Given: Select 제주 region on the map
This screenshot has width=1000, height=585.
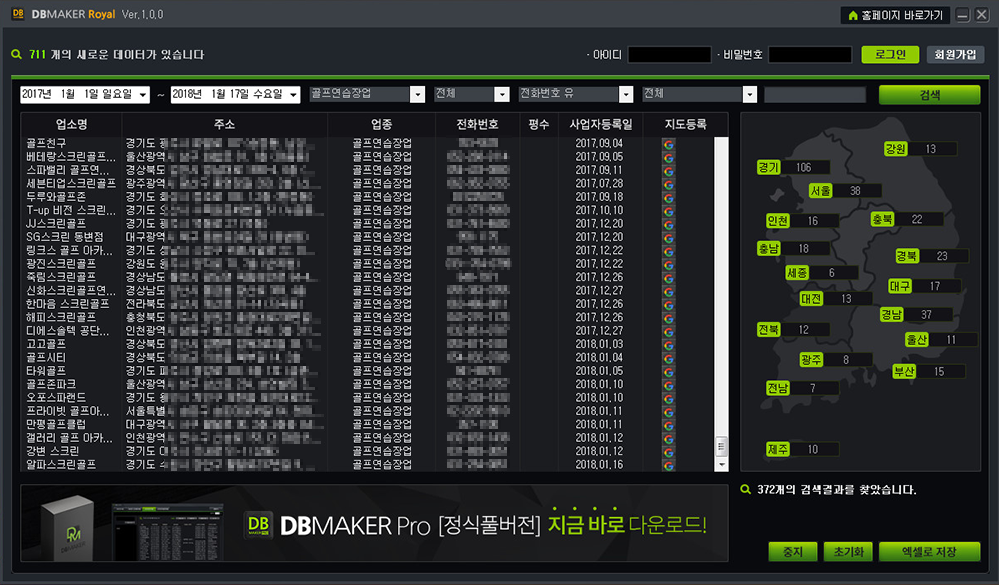Looking at the screenshot, I should tap(777, 449).
